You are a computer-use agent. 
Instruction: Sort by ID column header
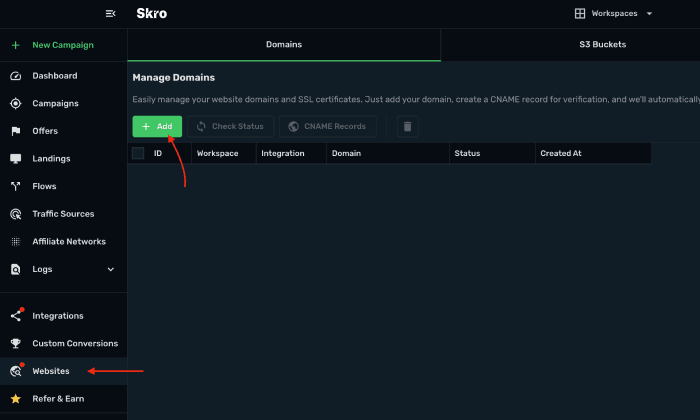pos(158,154)
